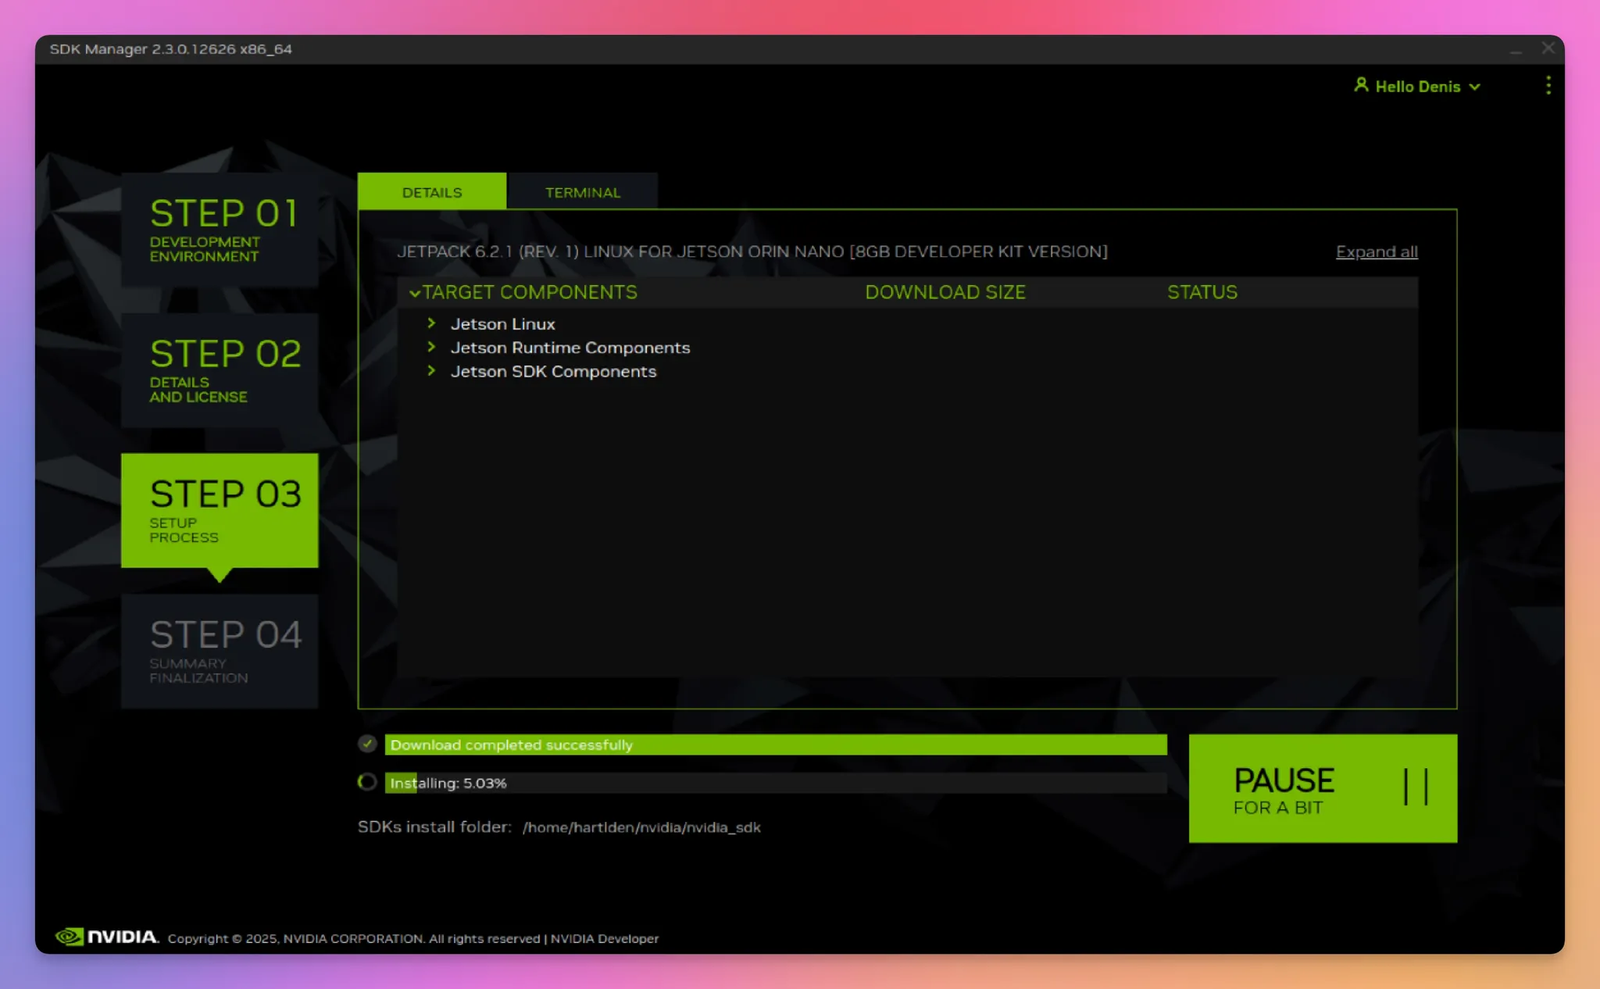Collapse the TARGET COMPONENTS section
The width and height of the screenshot is (1600, 989).
pyautogui.click(x=414, y=293)
